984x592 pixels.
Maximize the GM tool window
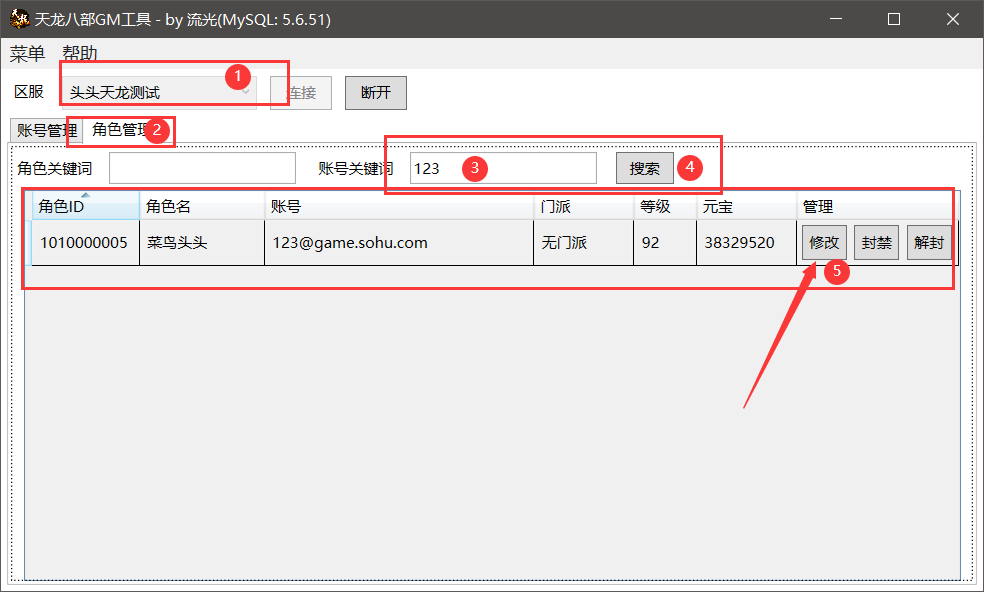pyautogui.click(x=894, y=19)
